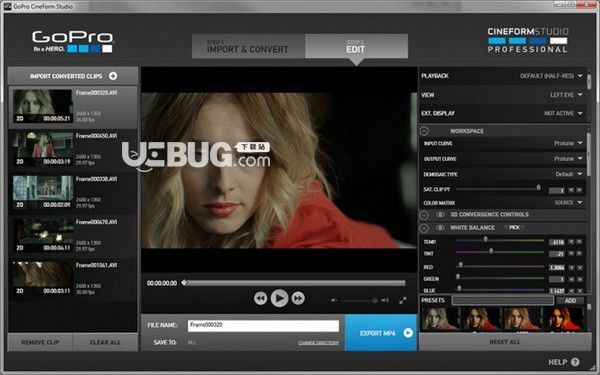The height and width of the screenshot is (375, 600).
Task: Open the View Left Eye dropdown
Action: (566, 95)
